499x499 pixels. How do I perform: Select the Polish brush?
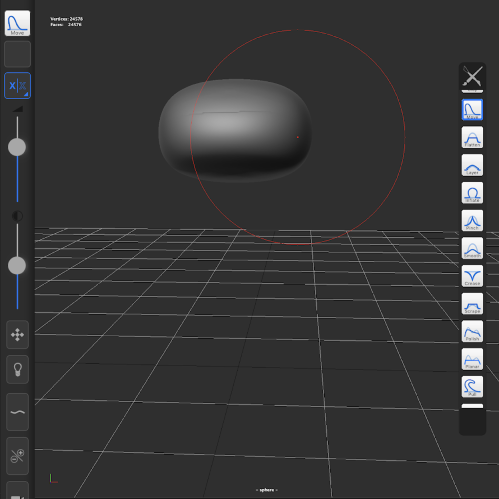(472, 331)
